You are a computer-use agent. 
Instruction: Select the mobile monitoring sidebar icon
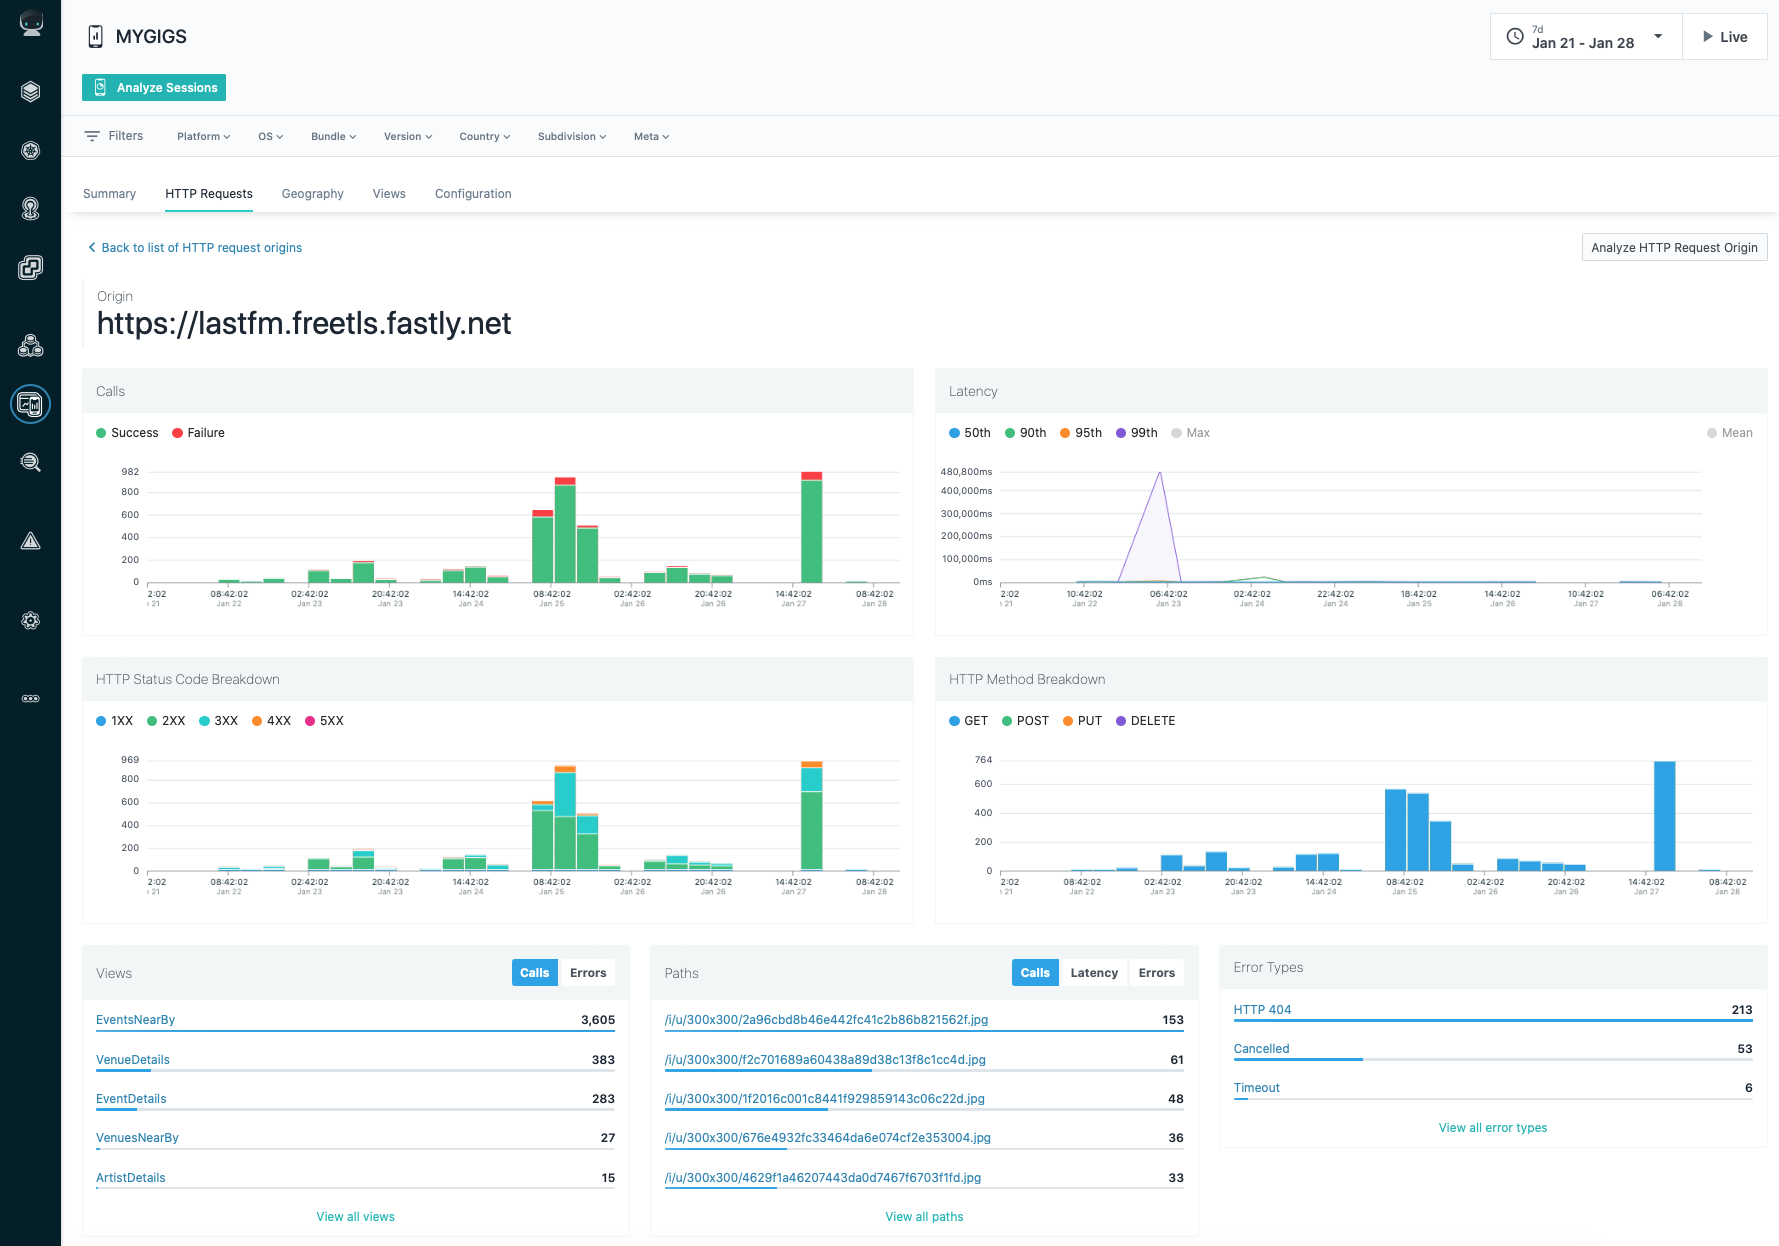[31, 404]
